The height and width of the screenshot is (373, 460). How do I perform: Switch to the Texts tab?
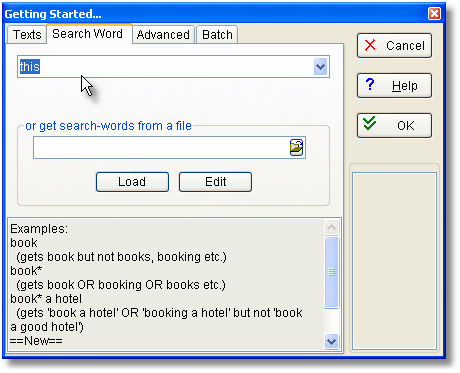(27, 35)
